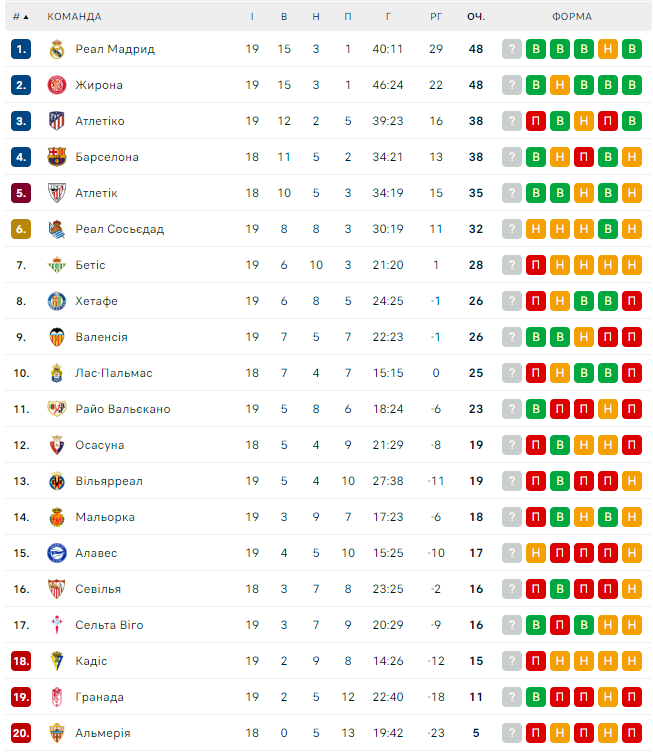Image resolution: width=653 pixels, height=752 pixels.
Task: Click the Real Madrid club crest
Action: point(56,49)
